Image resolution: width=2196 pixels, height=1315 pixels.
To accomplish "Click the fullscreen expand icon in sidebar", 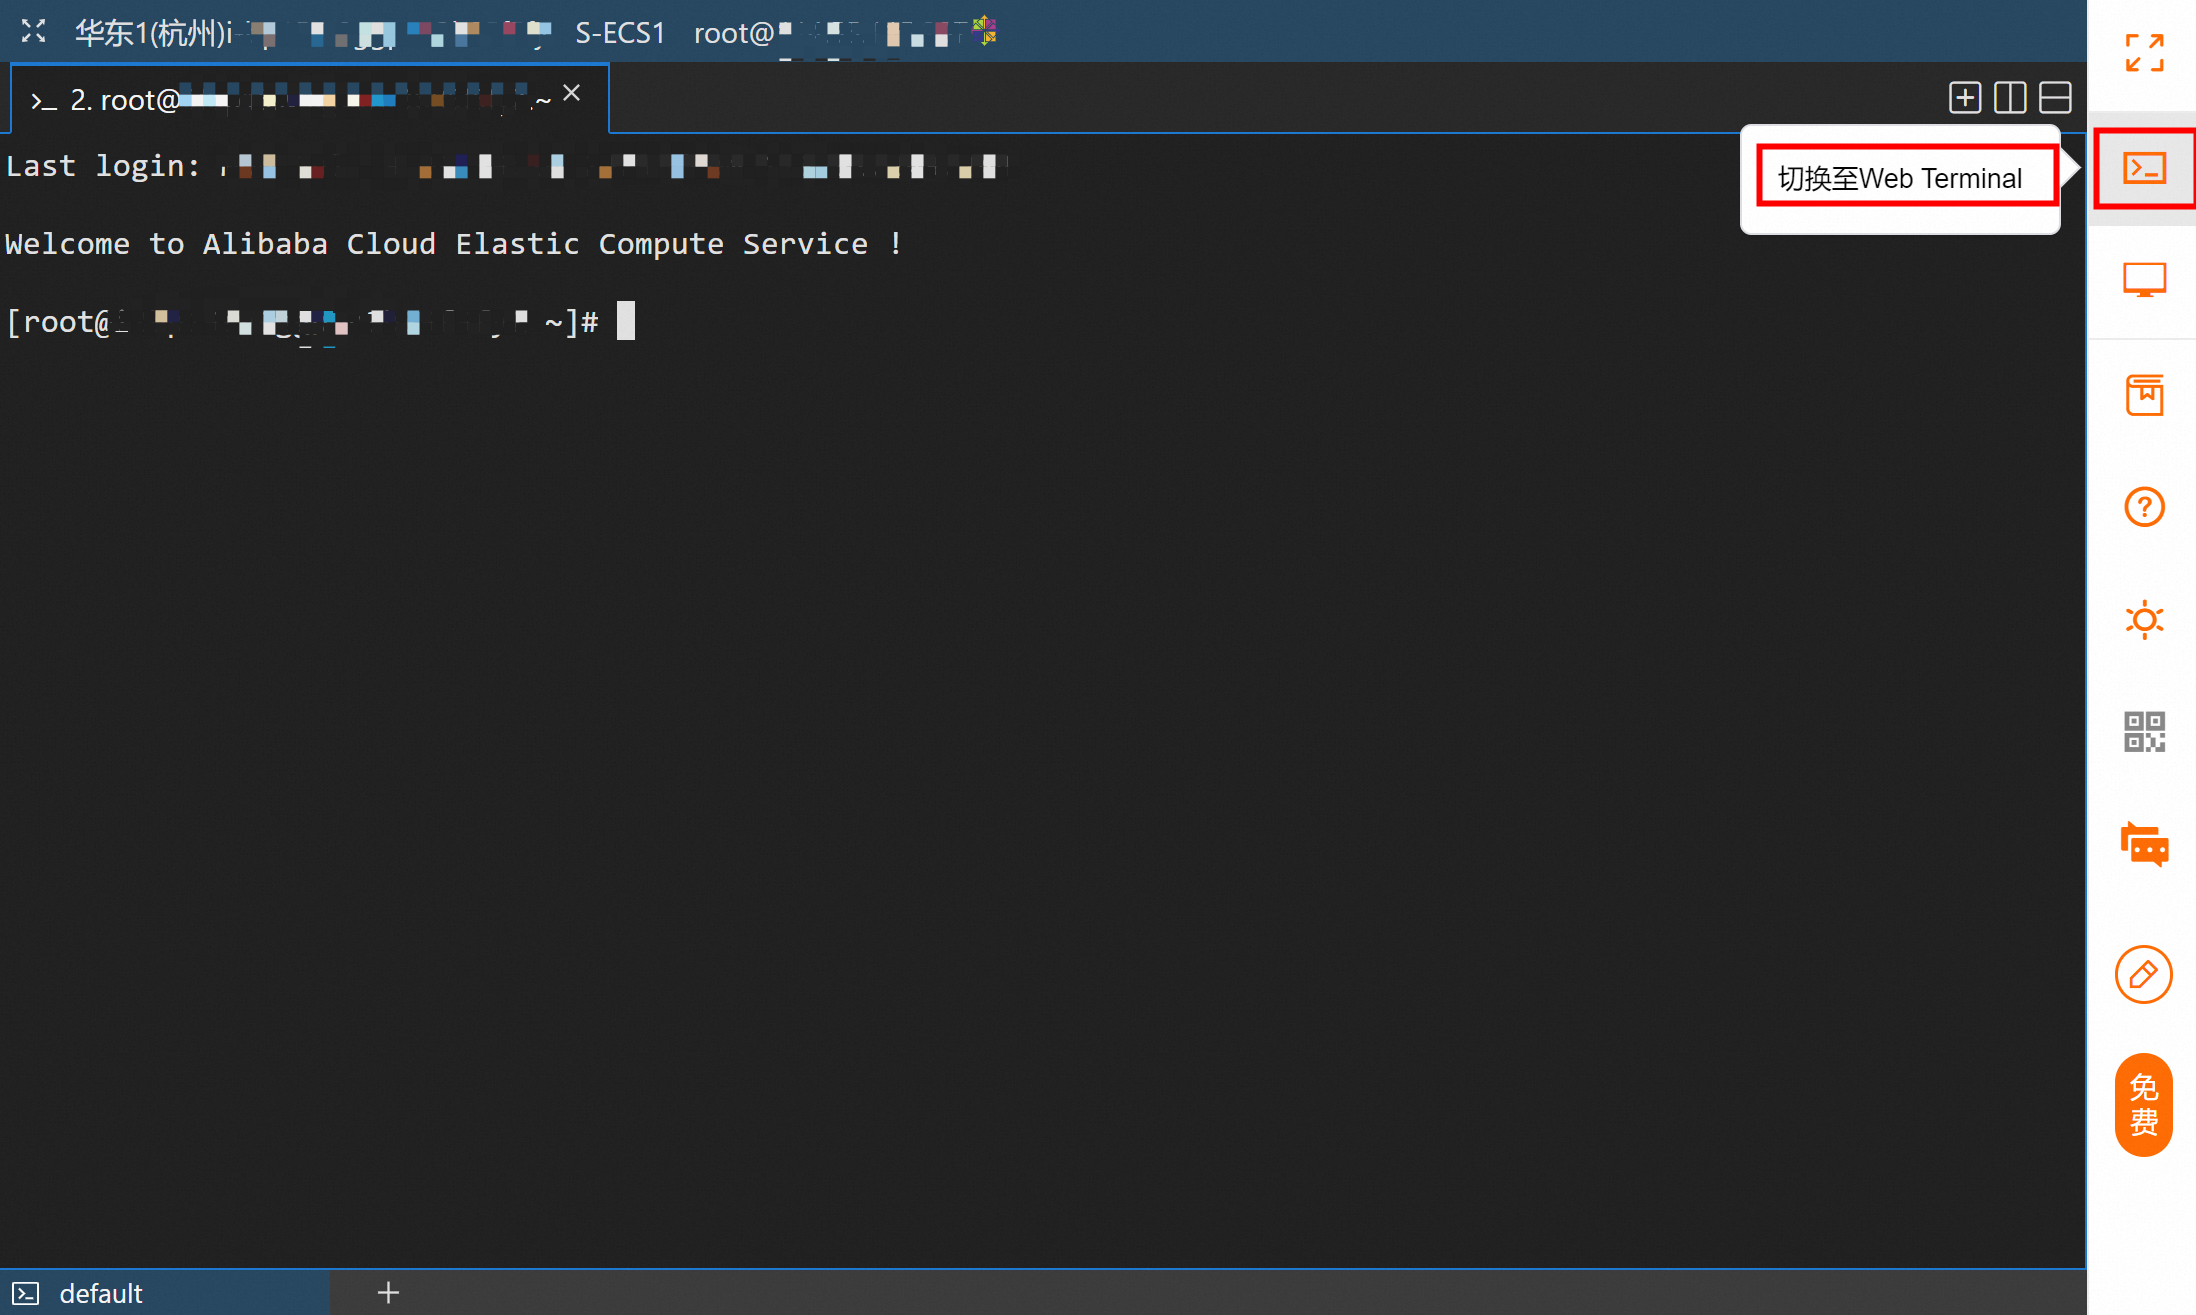I will (2144, 53).
